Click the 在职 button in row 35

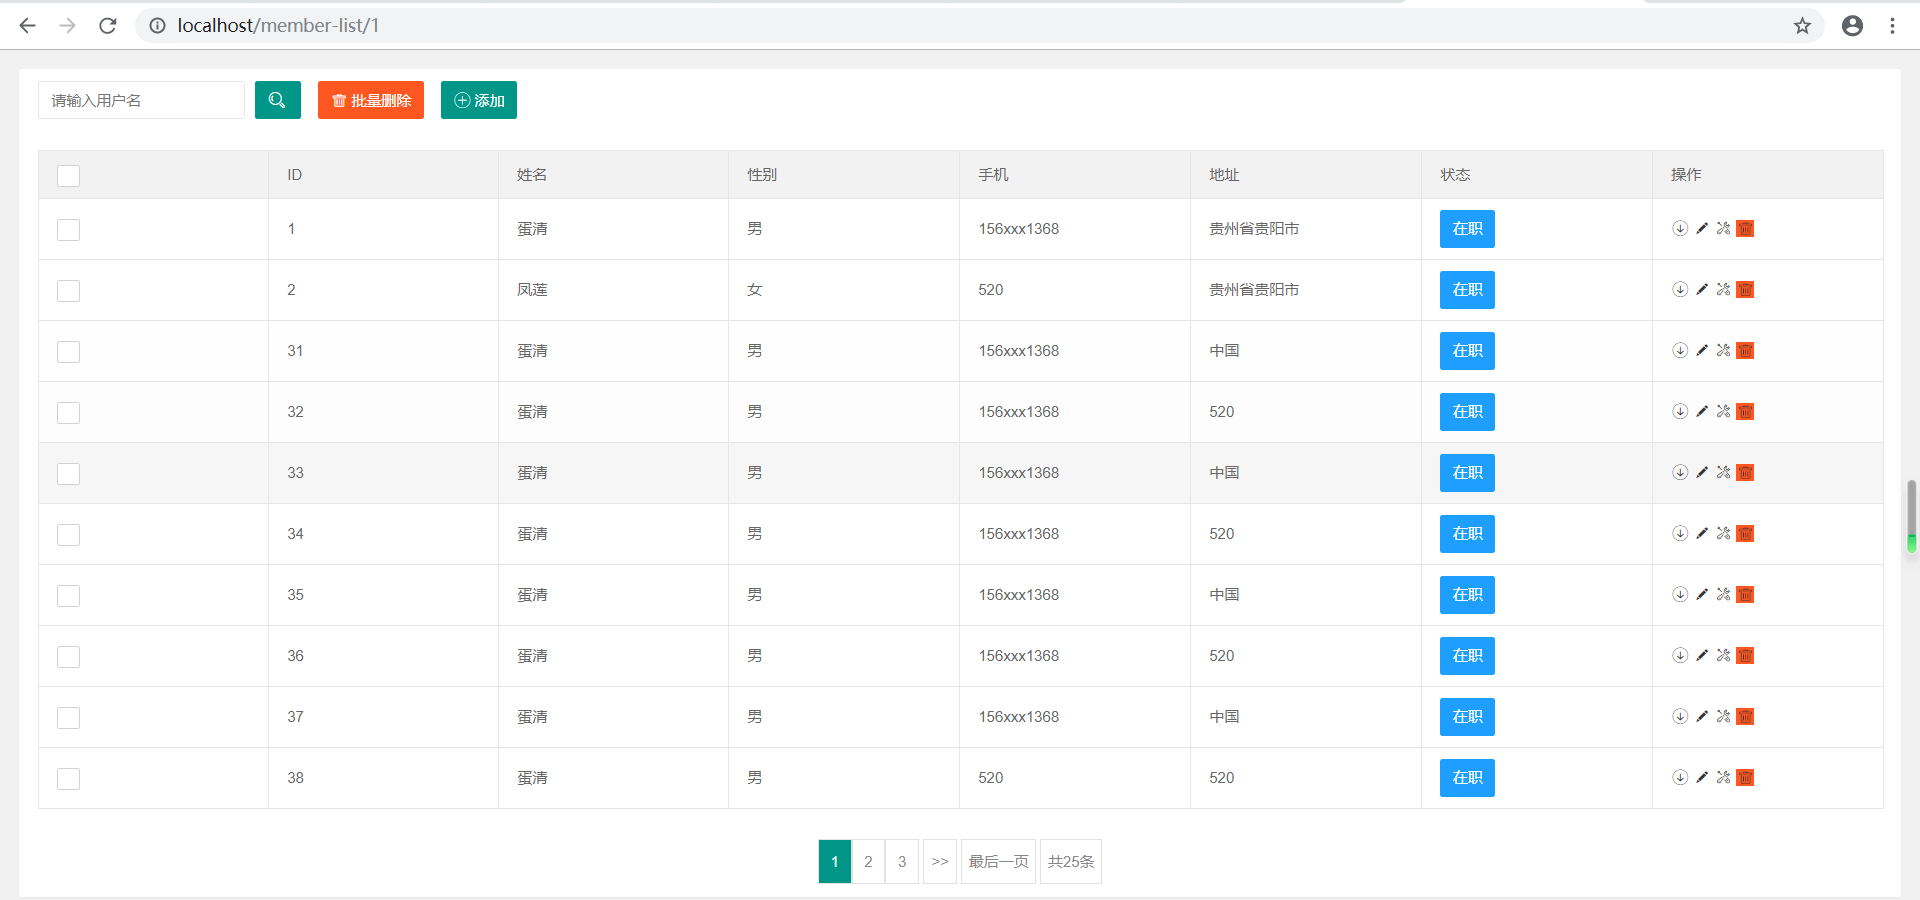[x=1467, y=595]
